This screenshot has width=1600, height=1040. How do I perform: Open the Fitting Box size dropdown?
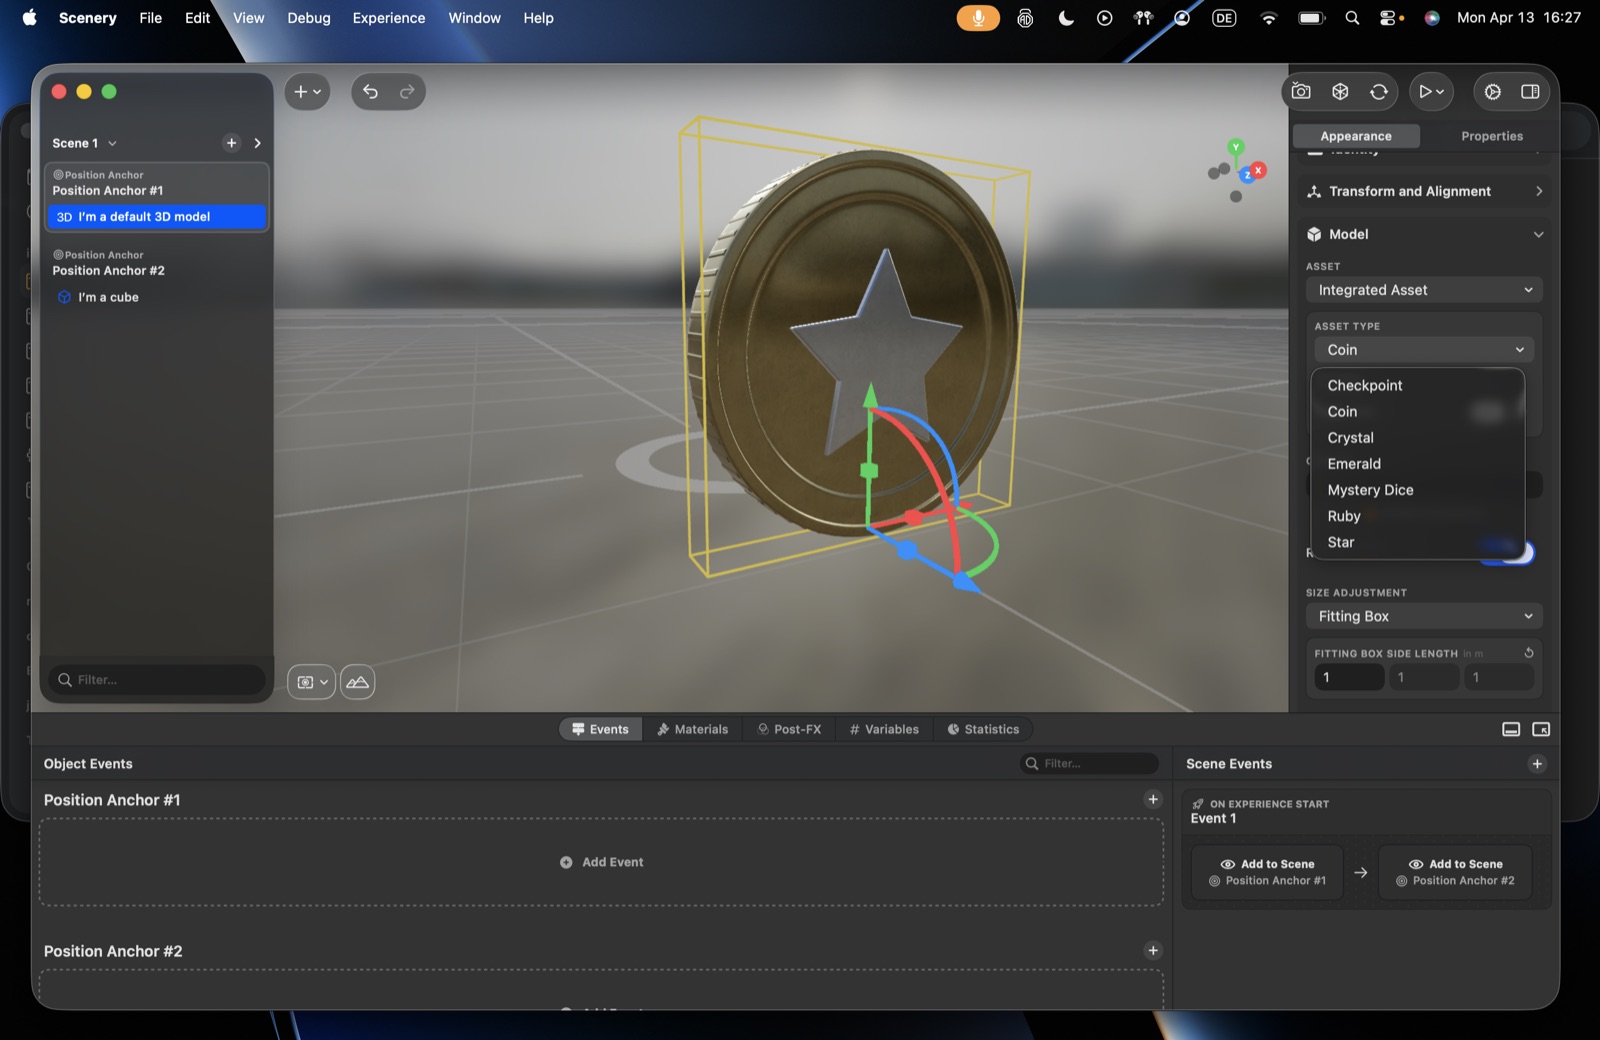point(1424,616)
